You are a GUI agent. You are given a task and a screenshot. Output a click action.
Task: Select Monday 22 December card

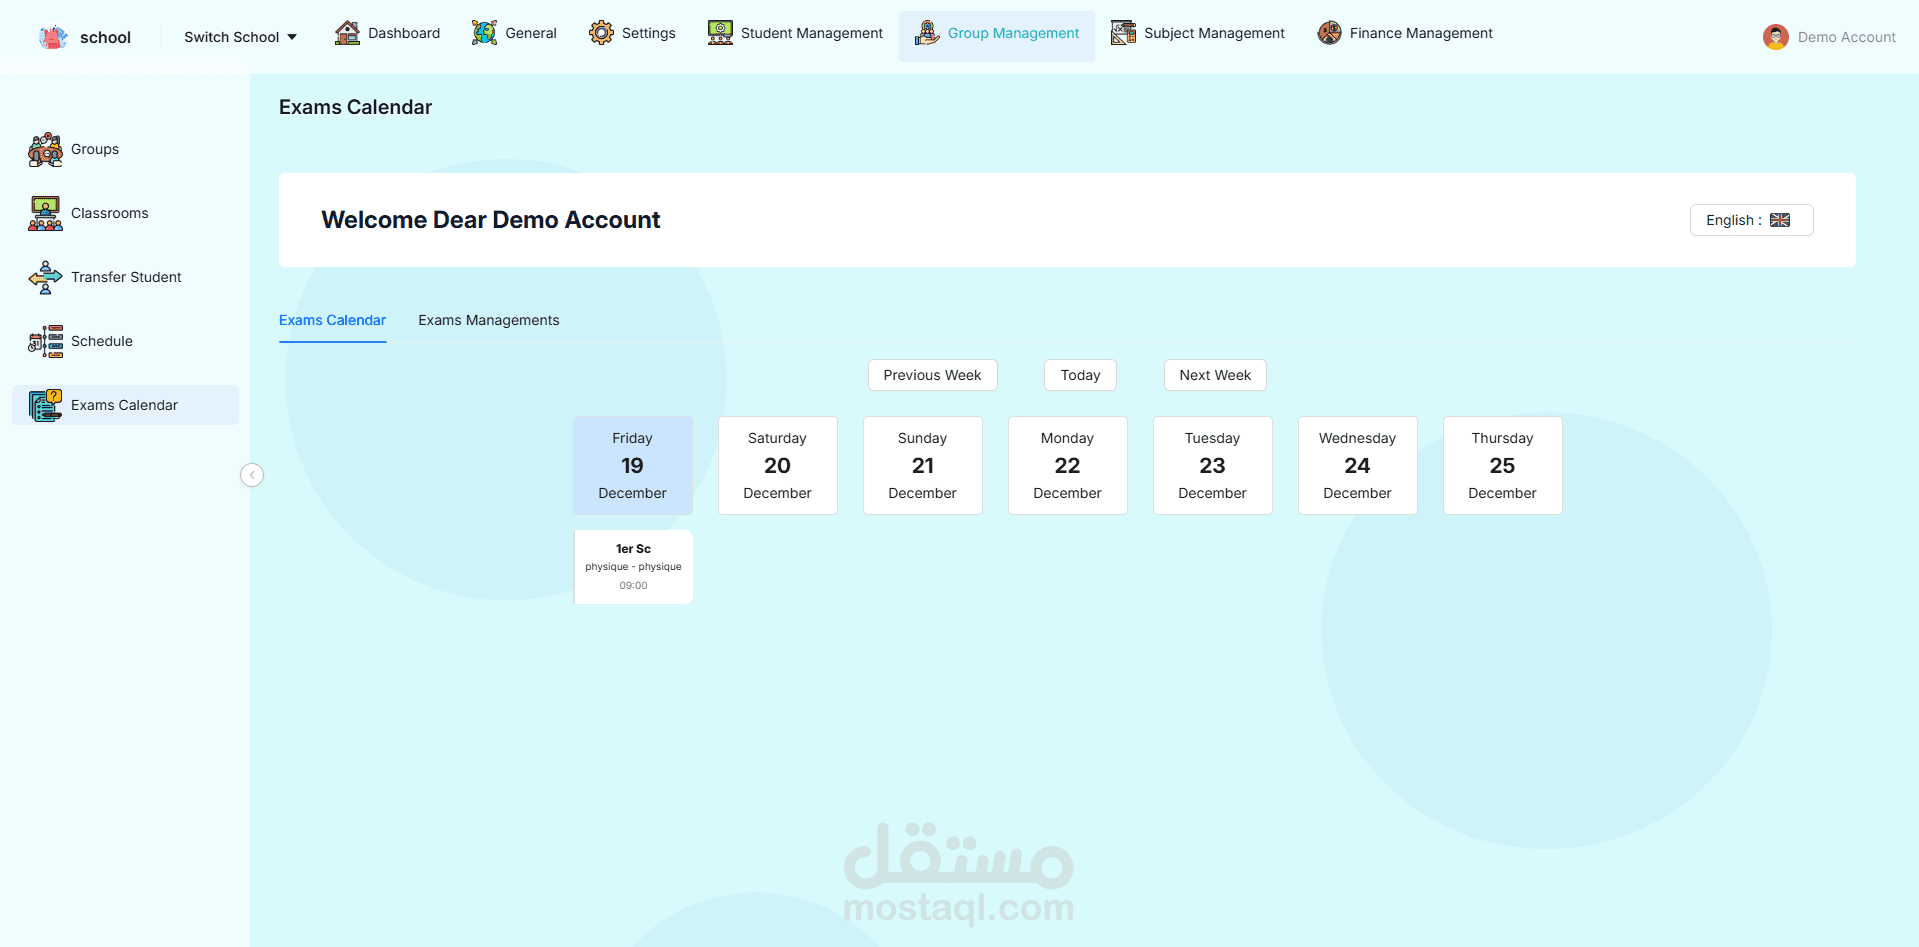point(1067,465)
